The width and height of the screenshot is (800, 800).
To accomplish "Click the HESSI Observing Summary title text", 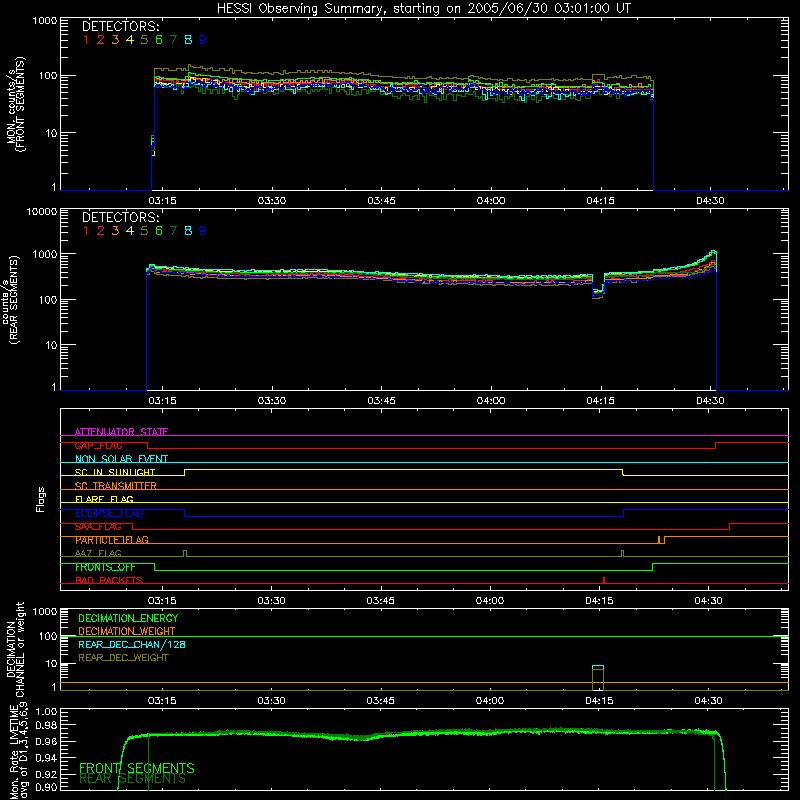I will point(424,9).
